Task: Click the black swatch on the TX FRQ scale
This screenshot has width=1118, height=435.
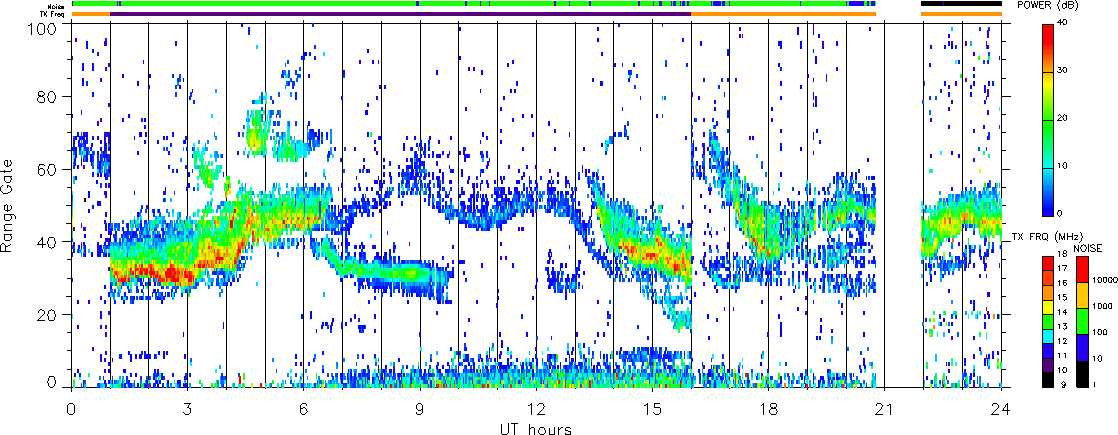Action: [x=1048, y=380]
